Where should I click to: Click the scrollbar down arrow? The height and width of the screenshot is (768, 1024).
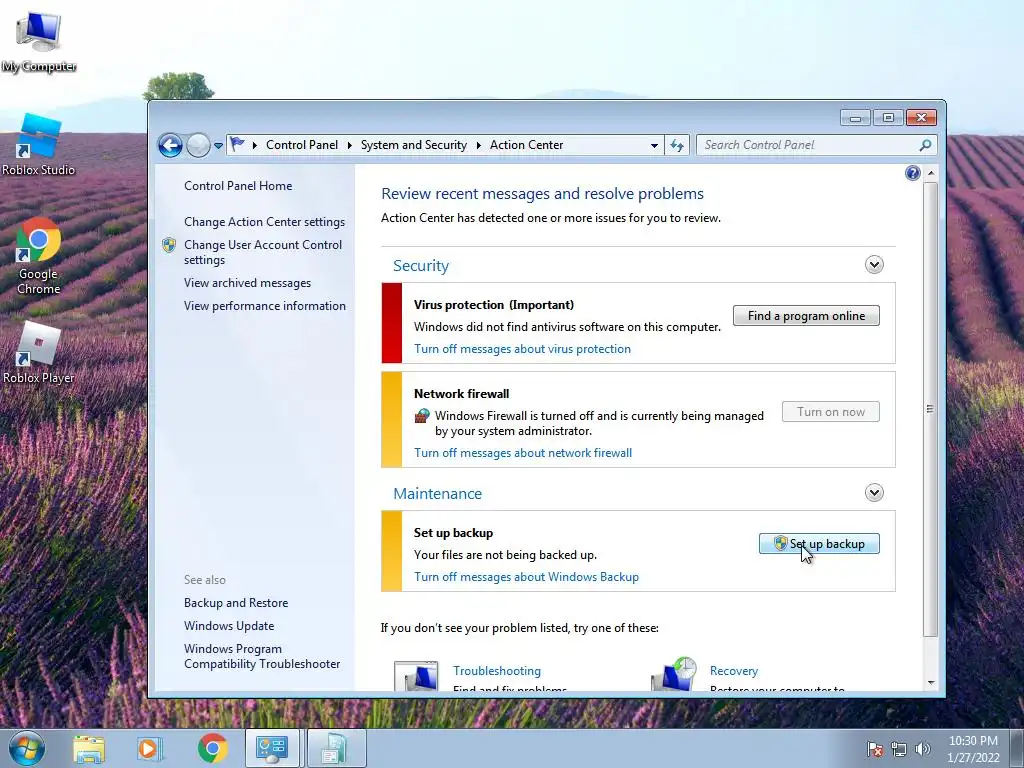coord(931,683)
